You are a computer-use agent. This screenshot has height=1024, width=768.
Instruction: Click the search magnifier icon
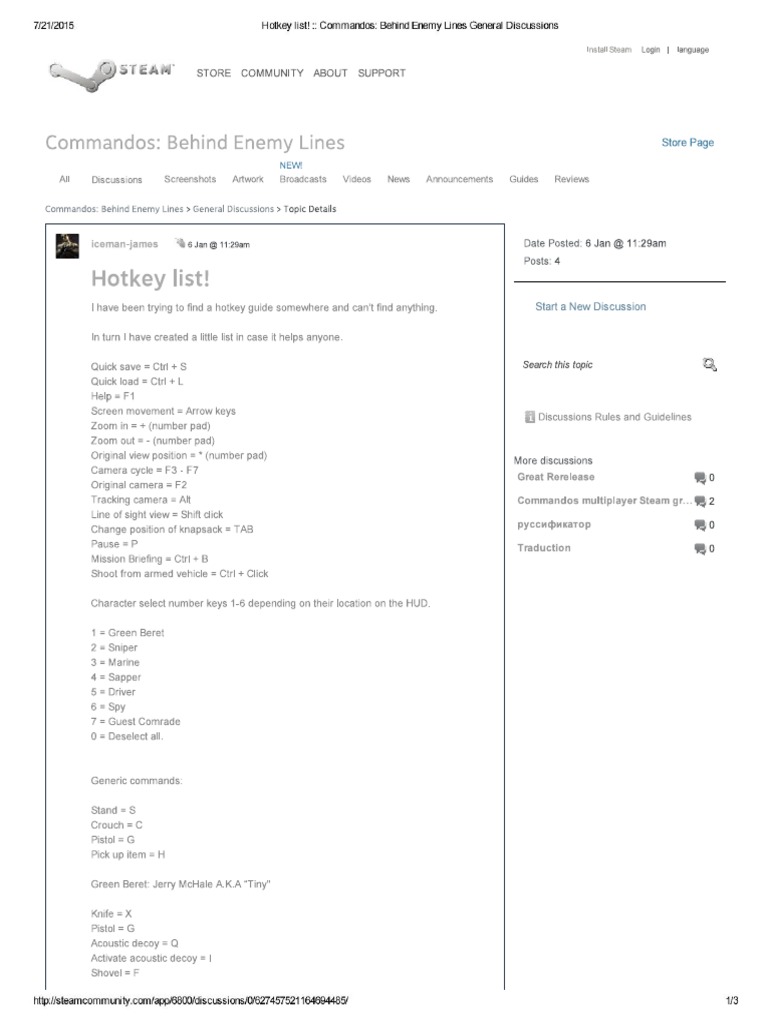coord(709,365)
